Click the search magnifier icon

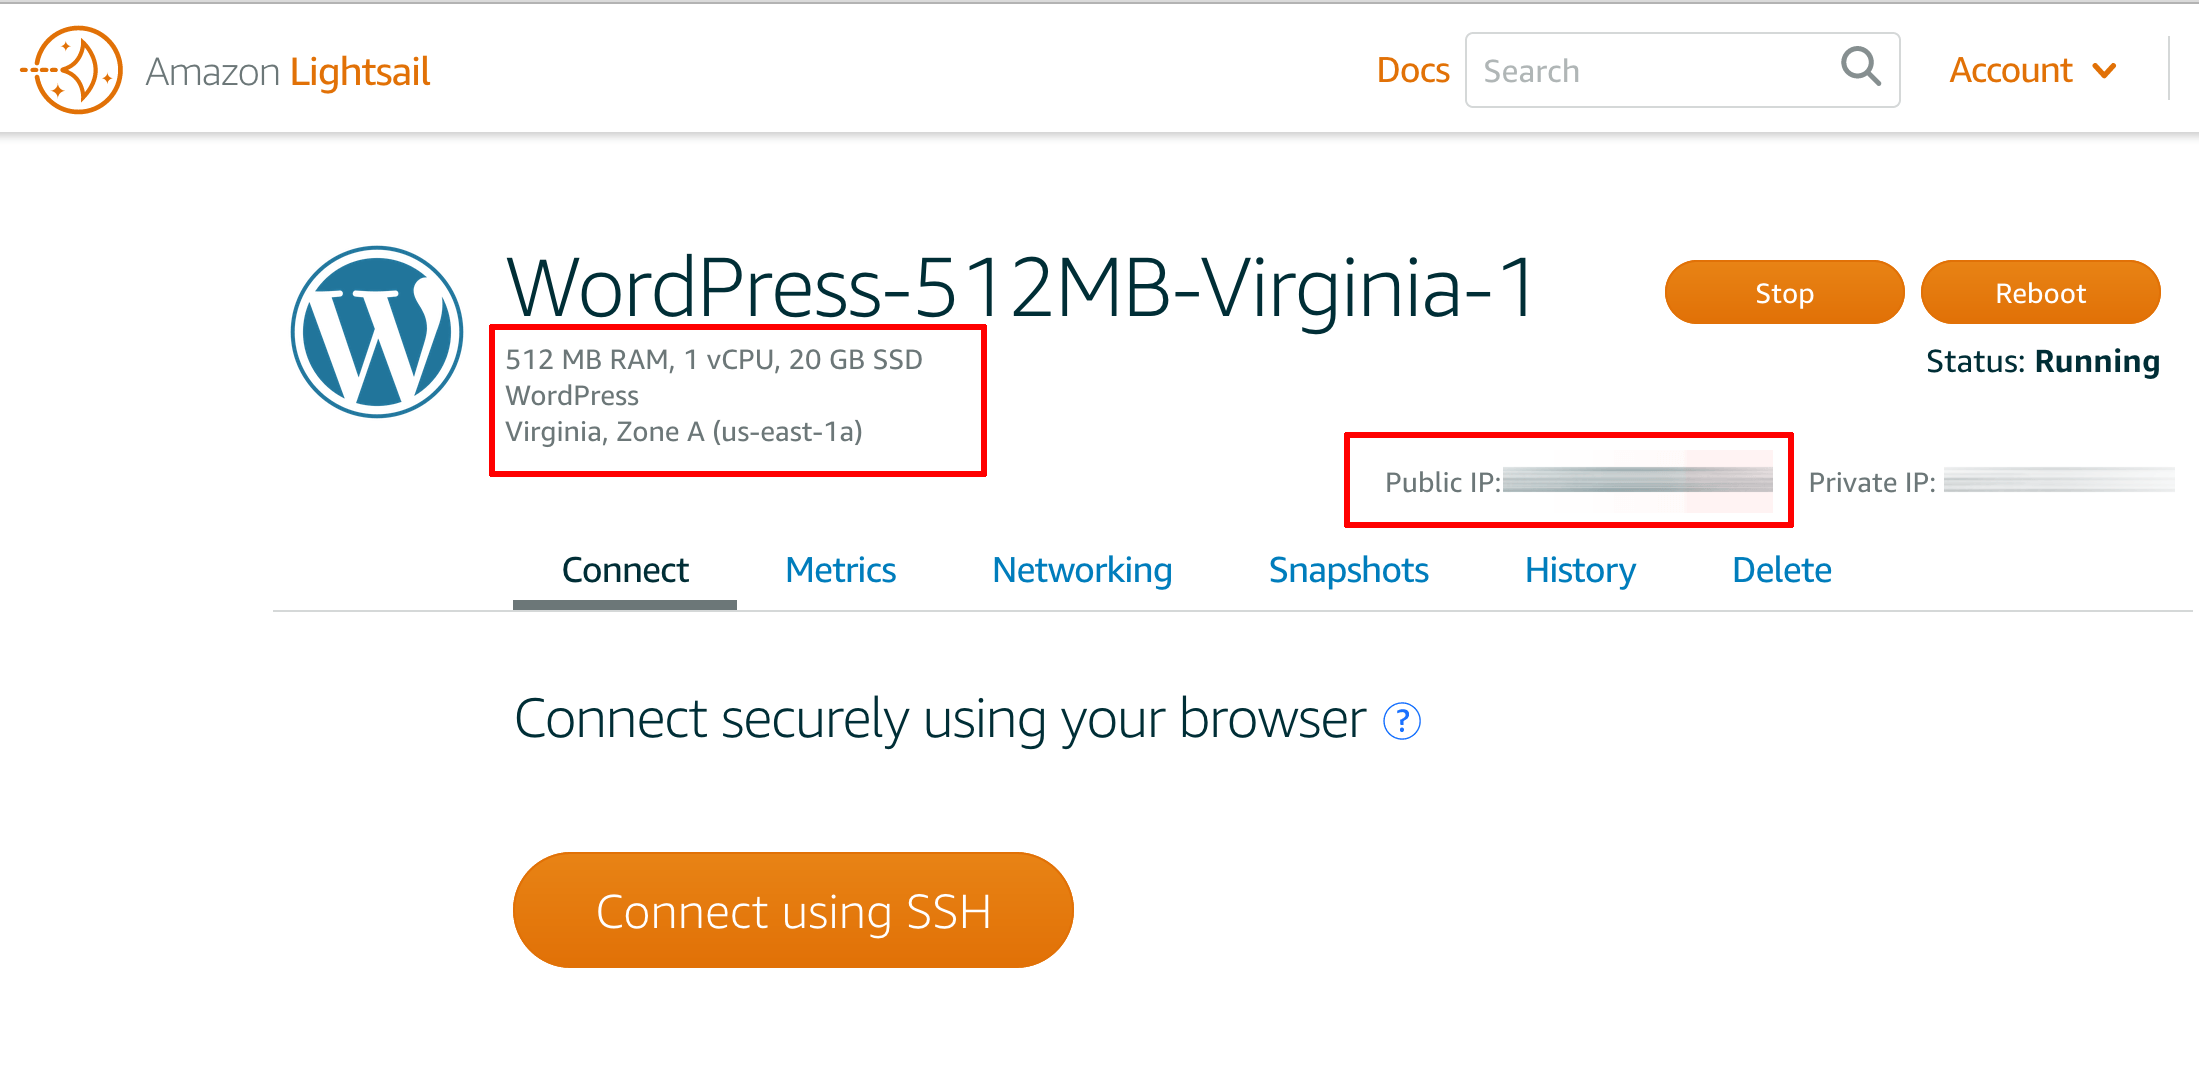(1860, 68)
